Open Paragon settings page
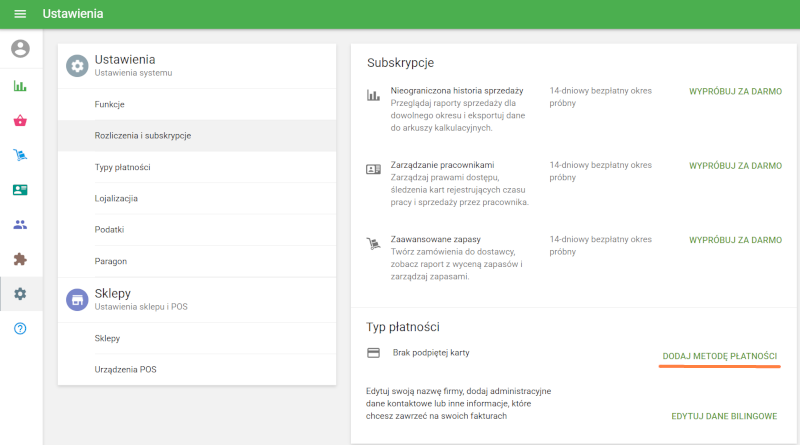 click(111, 261)
